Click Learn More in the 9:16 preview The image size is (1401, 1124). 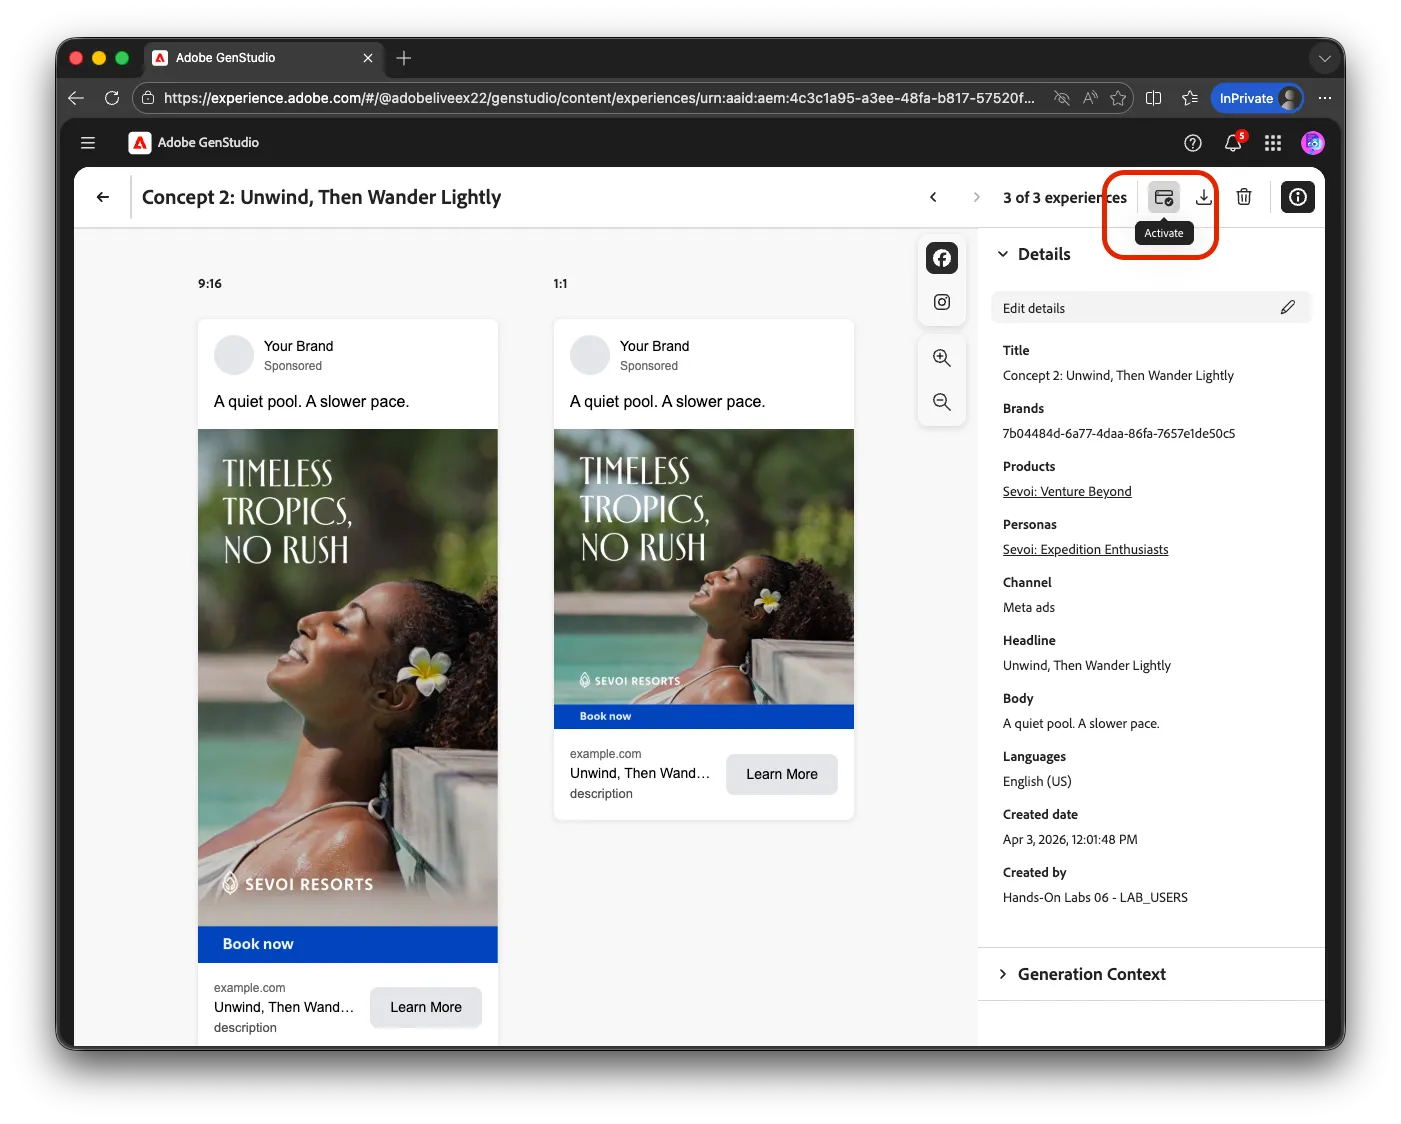[x=426, y=1007]
